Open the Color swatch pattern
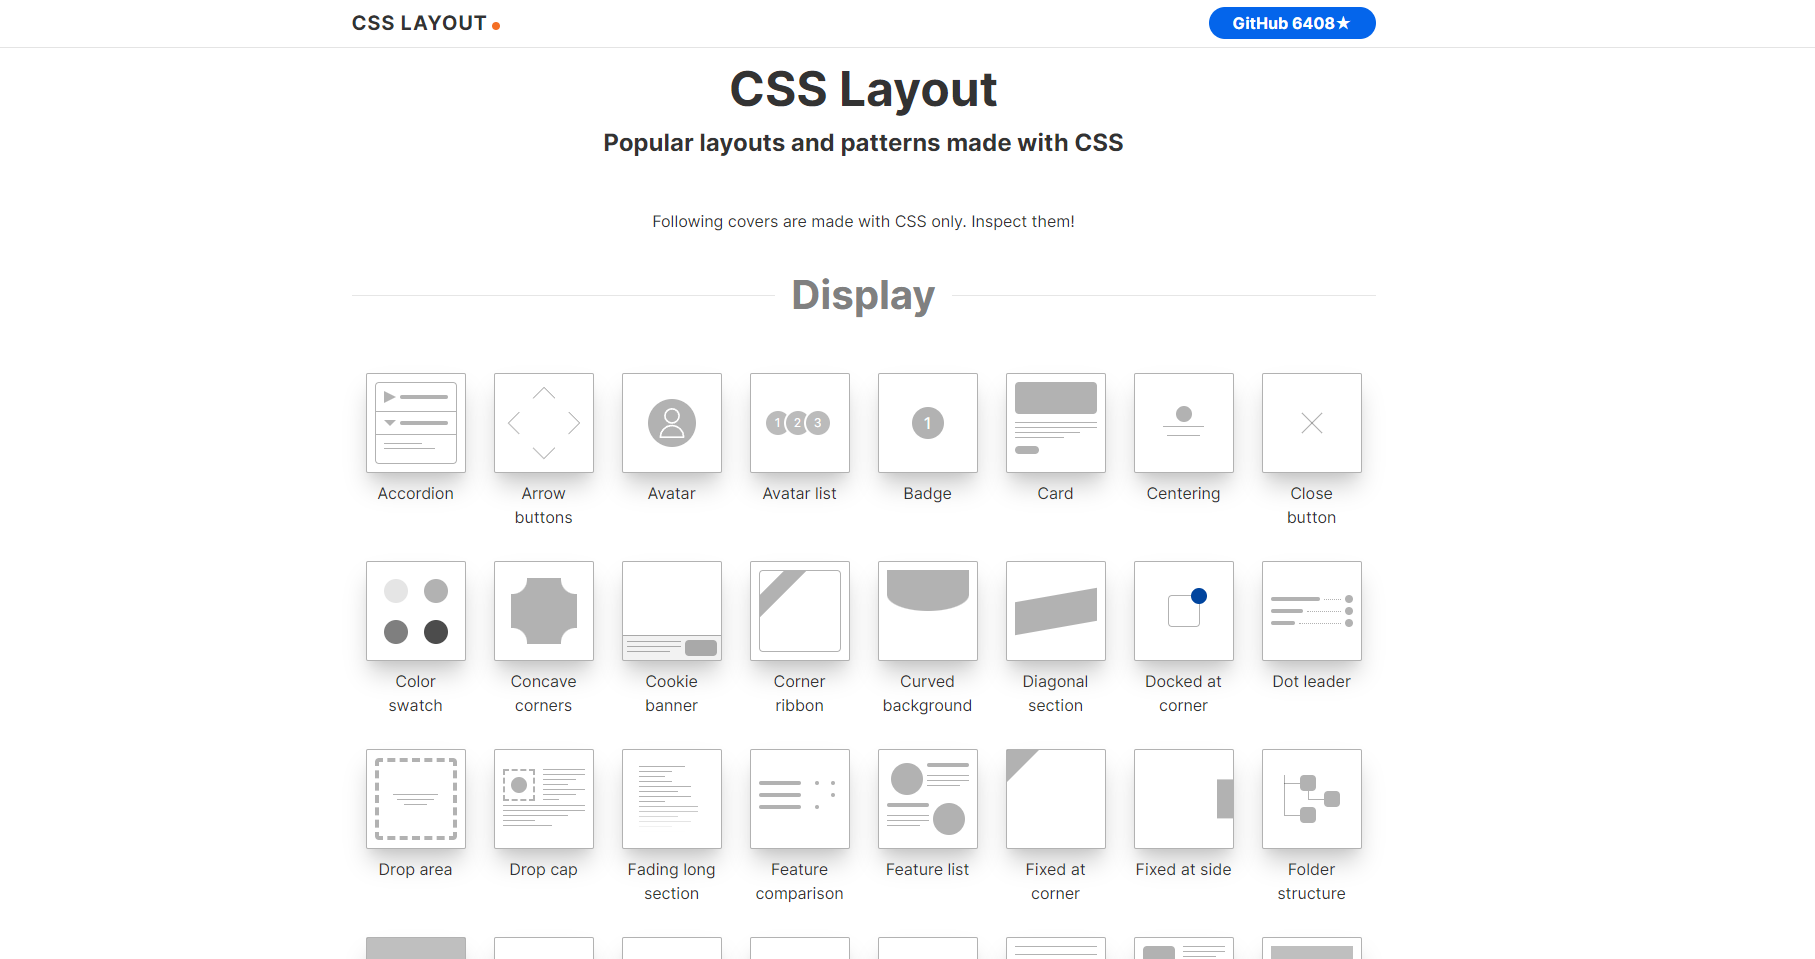The image size is (1815, 959). 415,611
